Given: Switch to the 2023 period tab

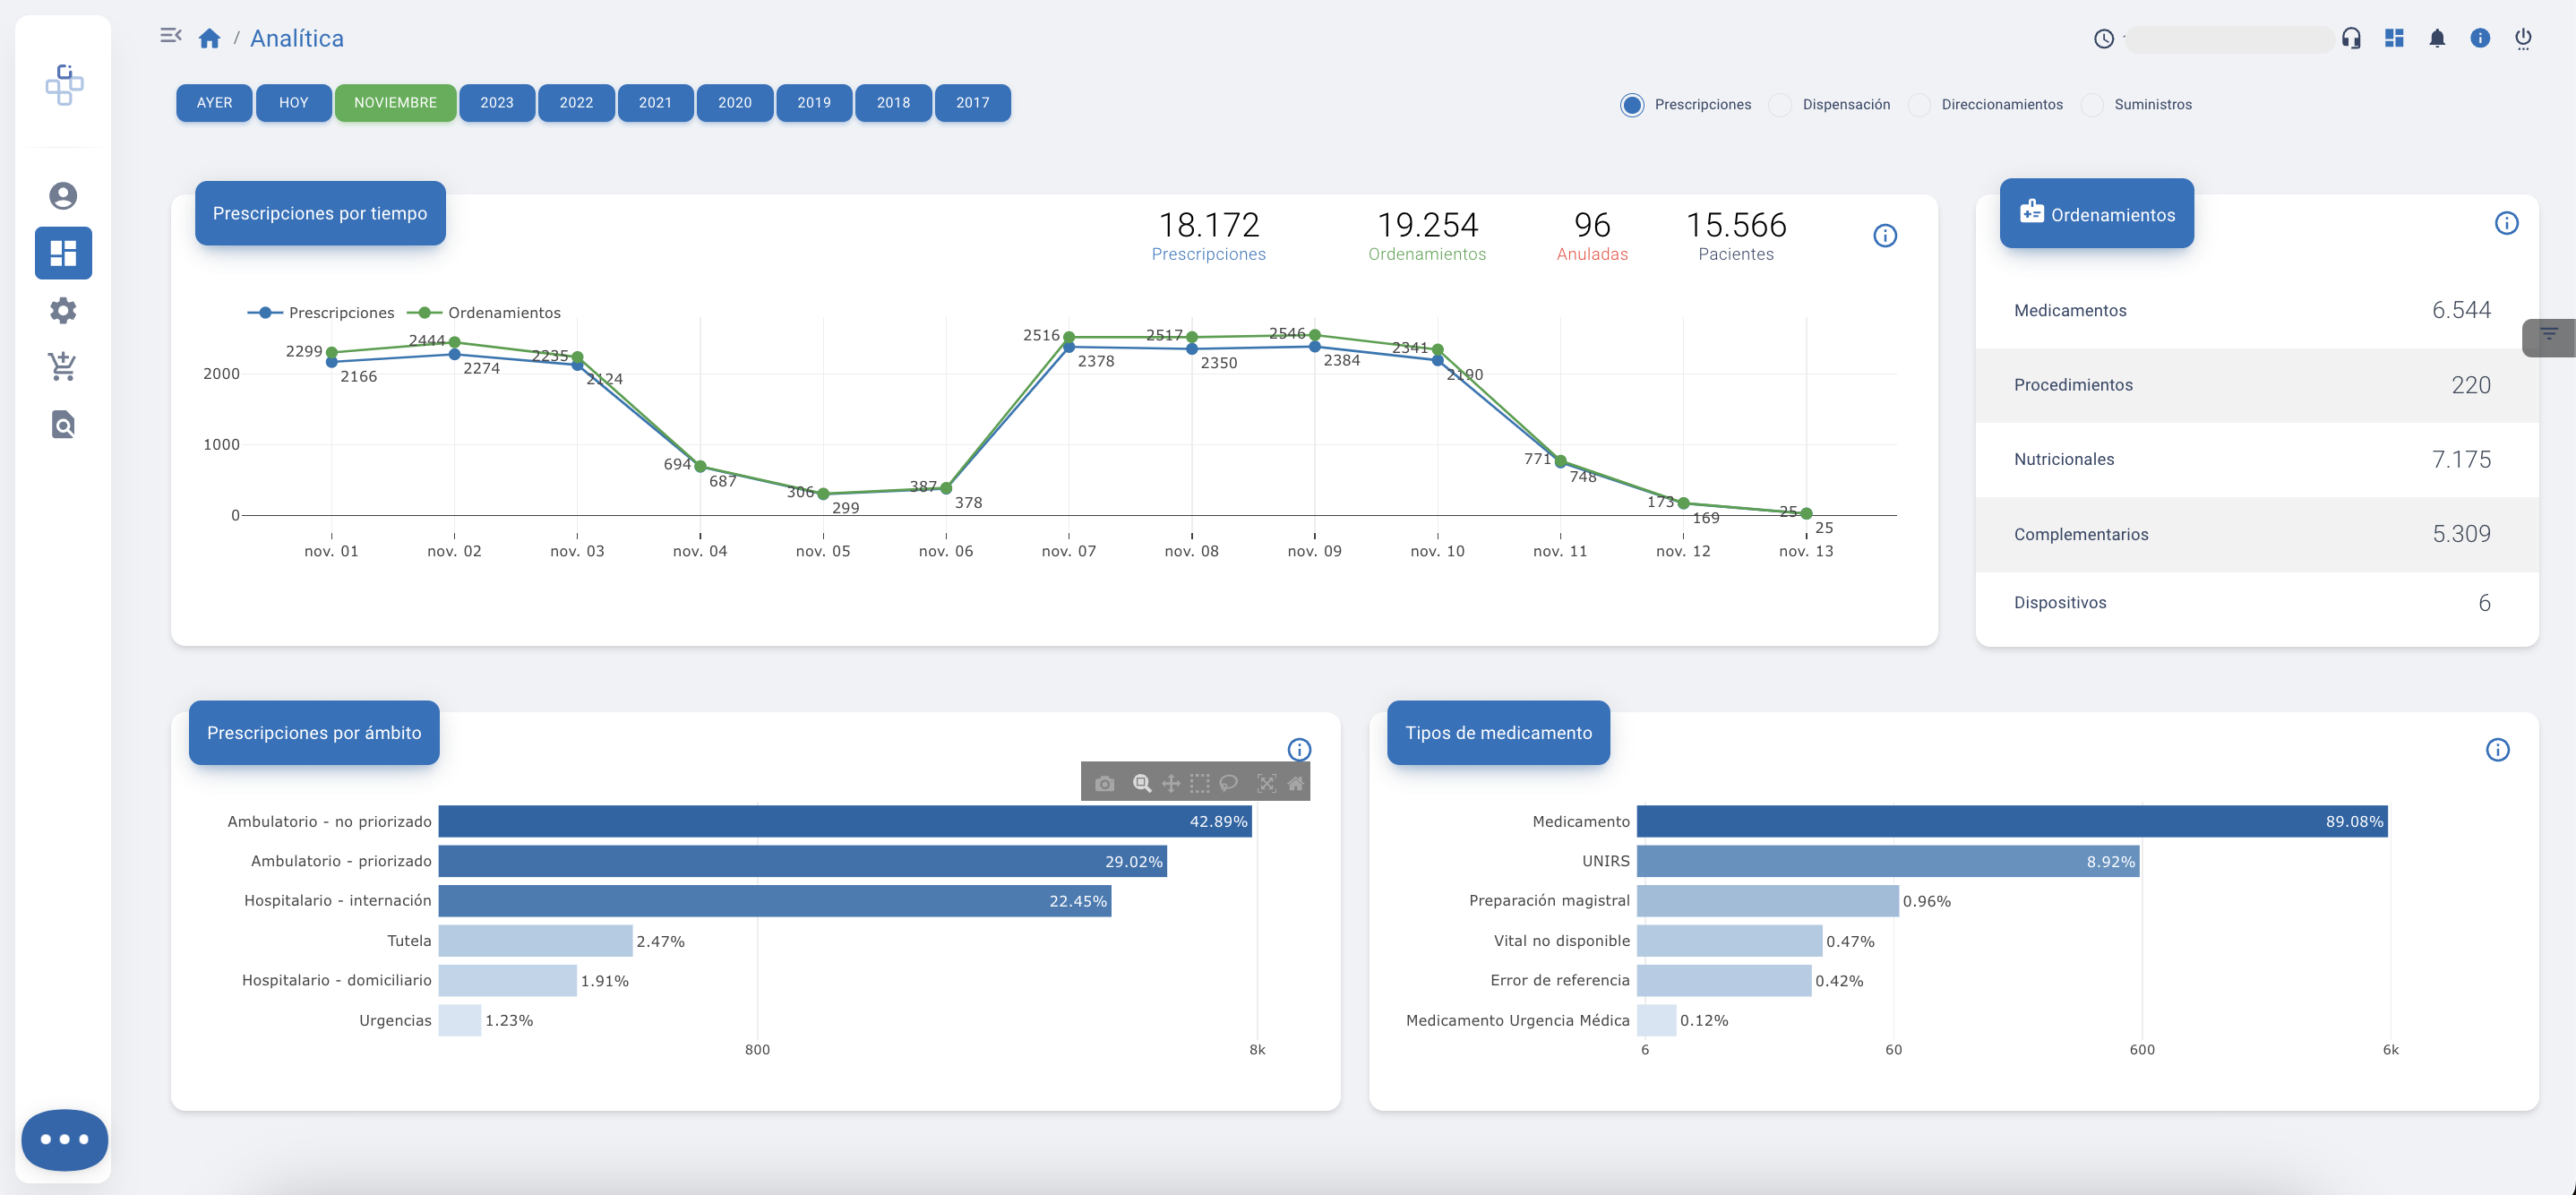Looking at the screenshot, I should coord(497,103).
